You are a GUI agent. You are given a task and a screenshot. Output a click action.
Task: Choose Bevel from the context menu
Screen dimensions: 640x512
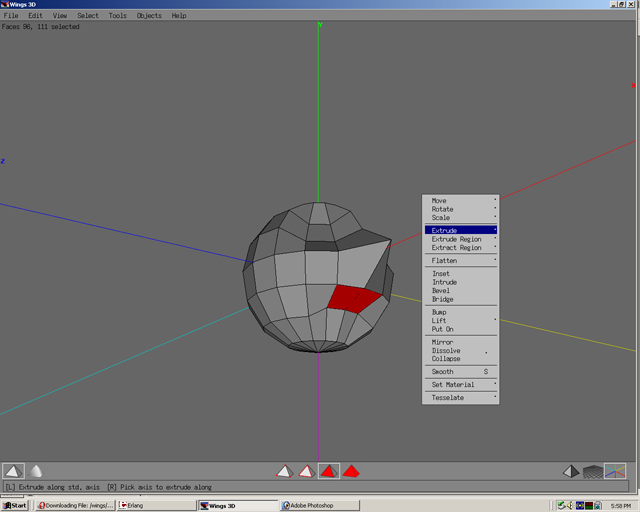[x=460, y=291]
